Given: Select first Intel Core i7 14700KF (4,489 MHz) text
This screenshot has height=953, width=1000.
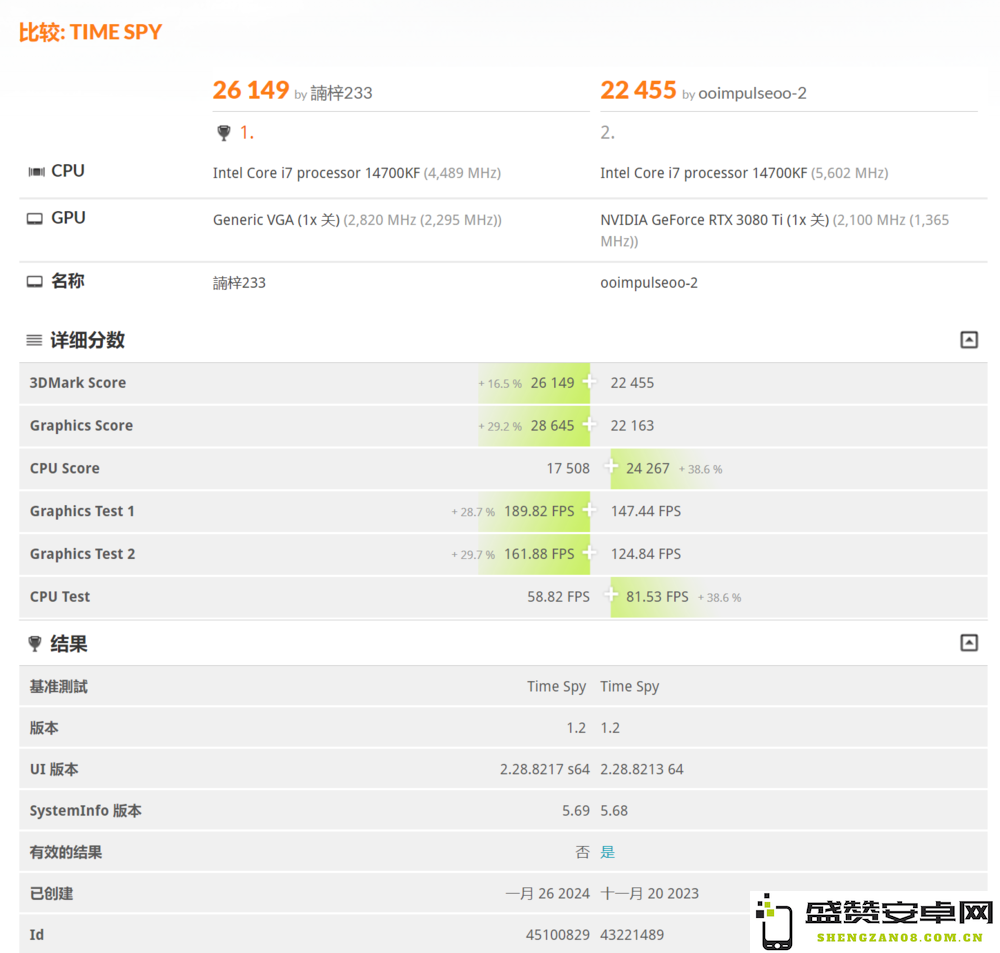Looking at the screenshot, I should click(357, 173).
